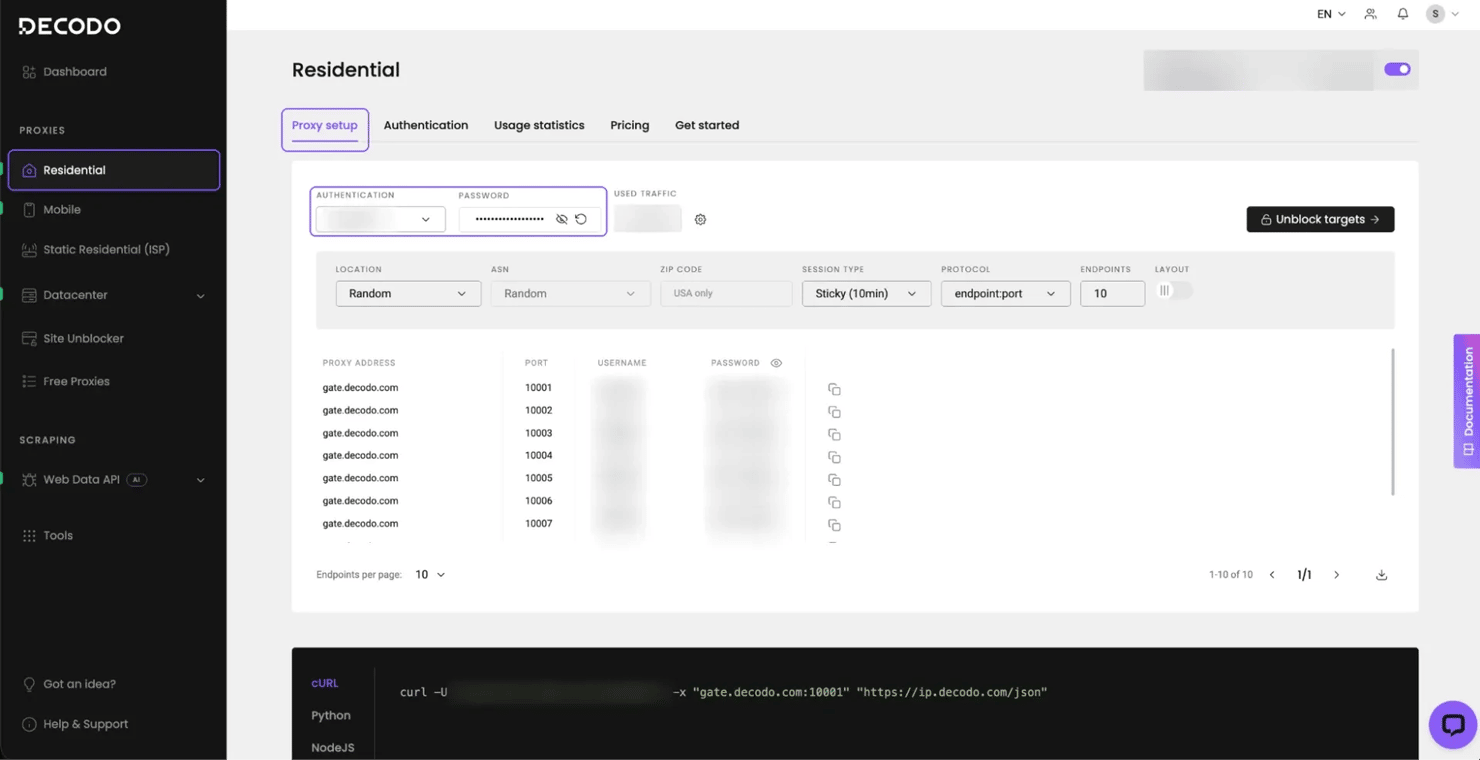Click the Unblock targets button

pos(1320,219)
